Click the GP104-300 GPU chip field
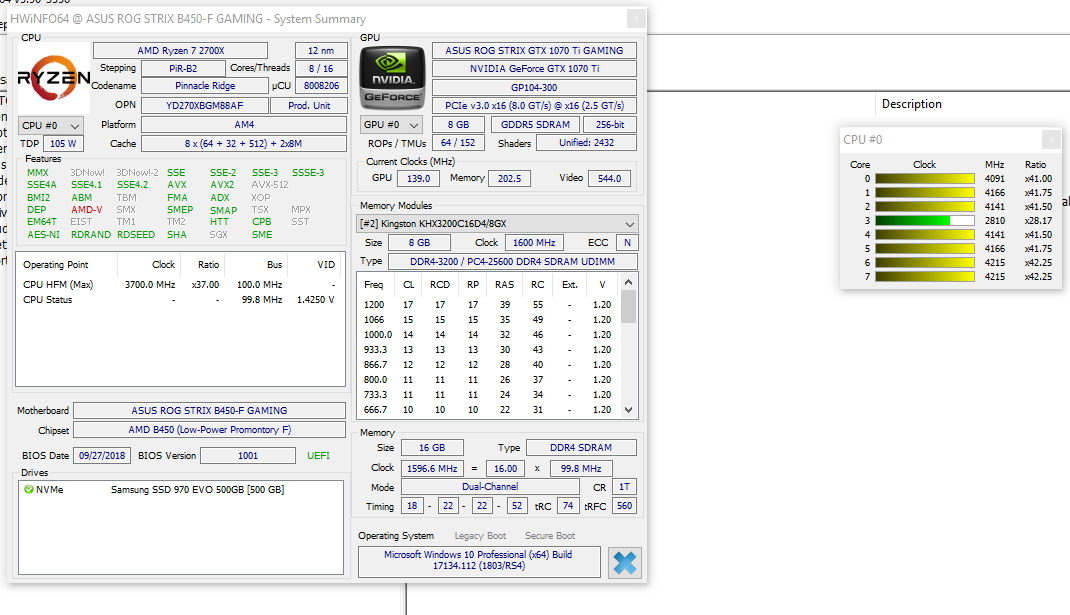Screen dimensions: 1070x615 pos(534,87)
